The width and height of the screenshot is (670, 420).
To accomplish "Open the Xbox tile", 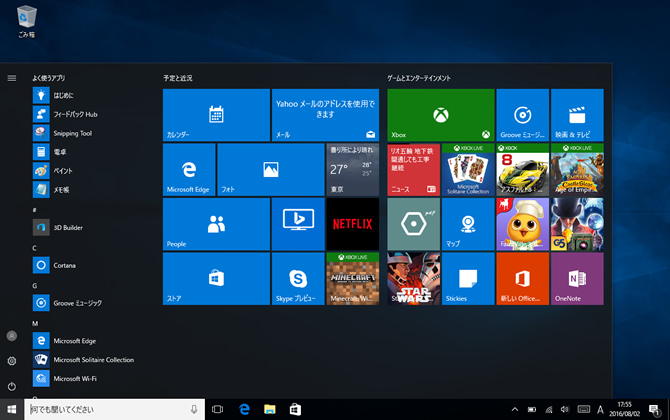I will 440,114.
